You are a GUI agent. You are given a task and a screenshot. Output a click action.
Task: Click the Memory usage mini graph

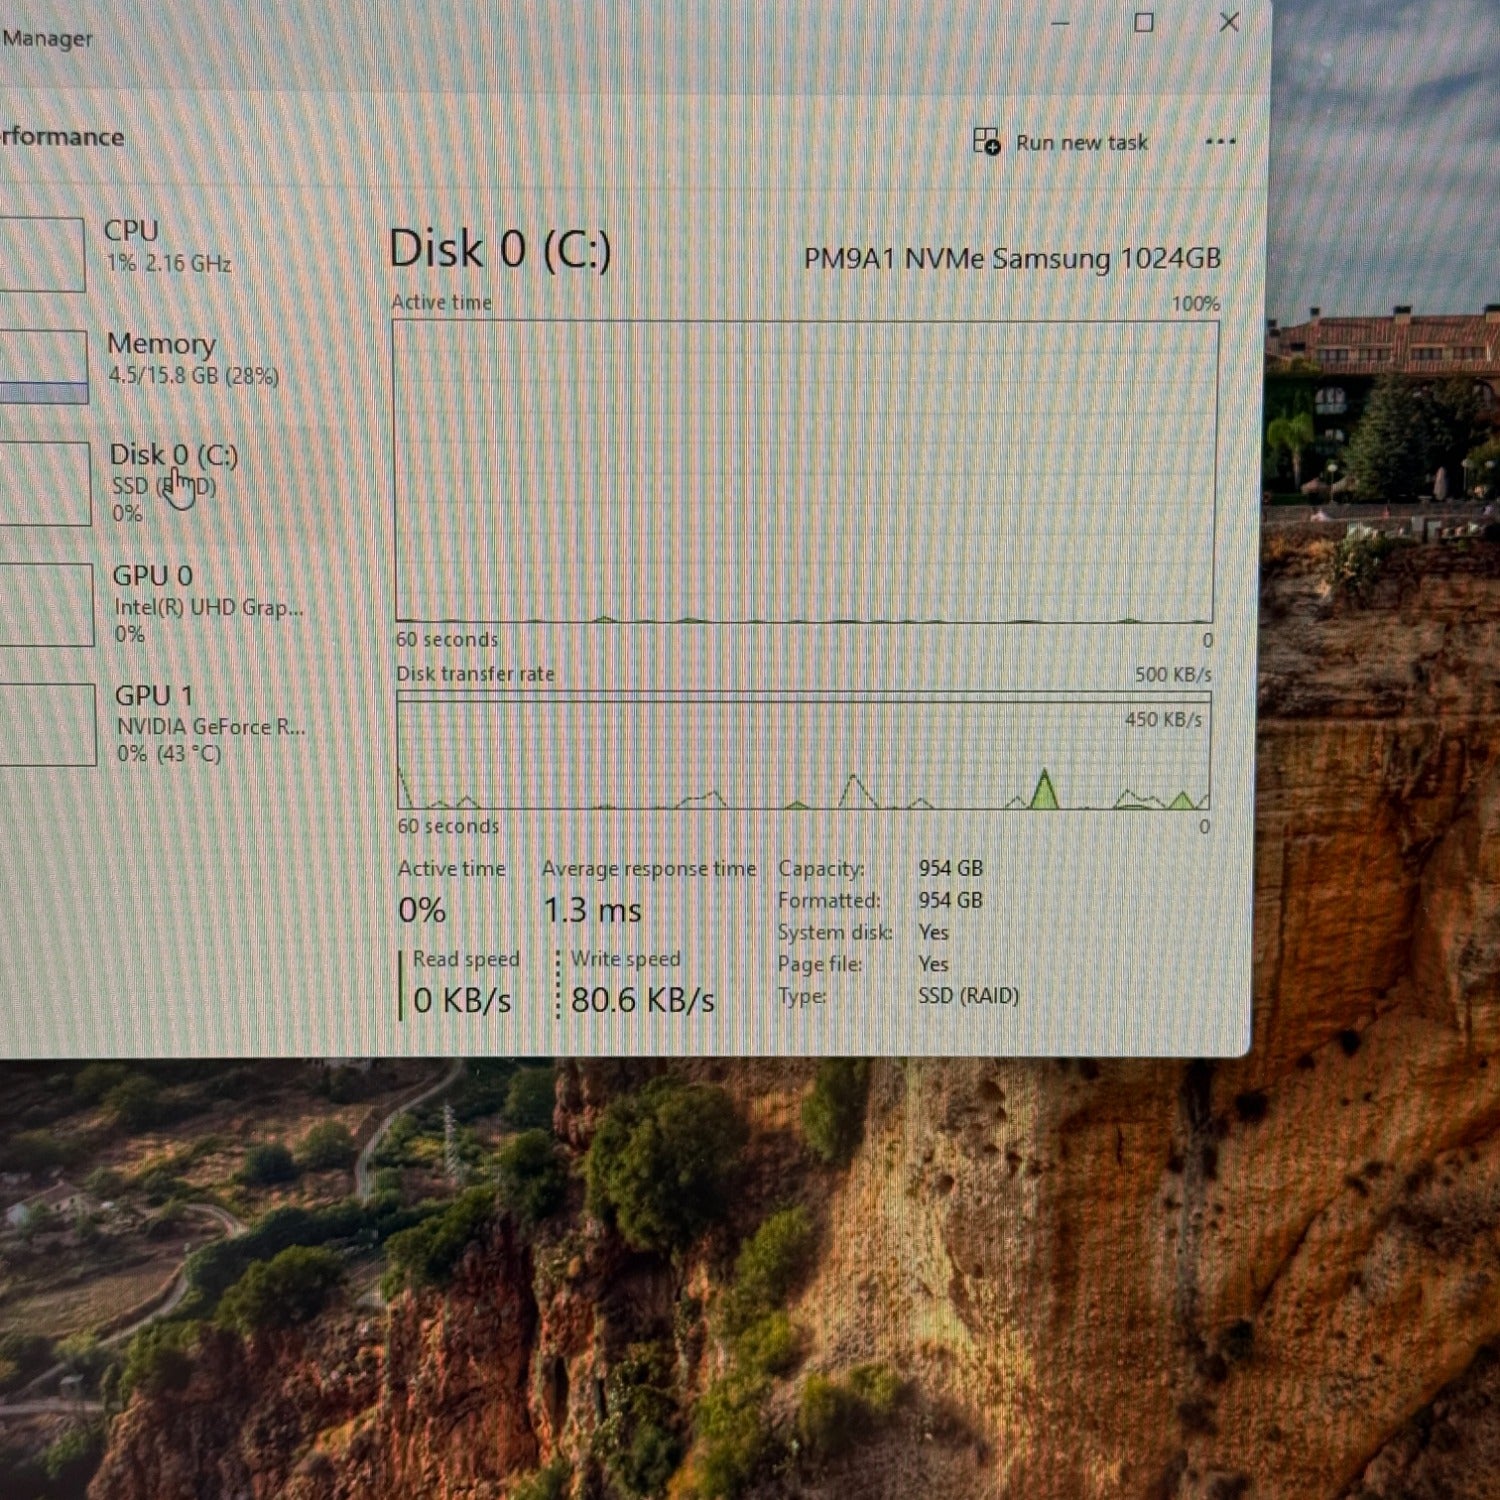click(42, 367)
